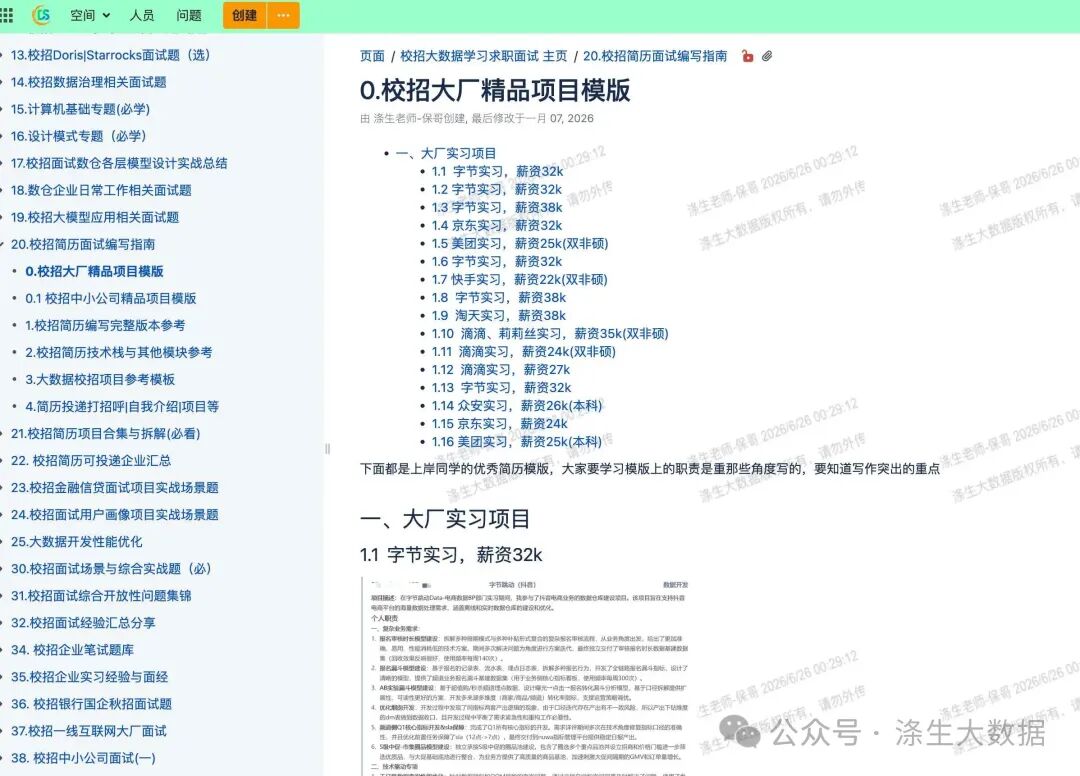Viewport: 1080px width, 776px height.
Task: Click the orange 创建 button
Action: click(x=245, y=15)
